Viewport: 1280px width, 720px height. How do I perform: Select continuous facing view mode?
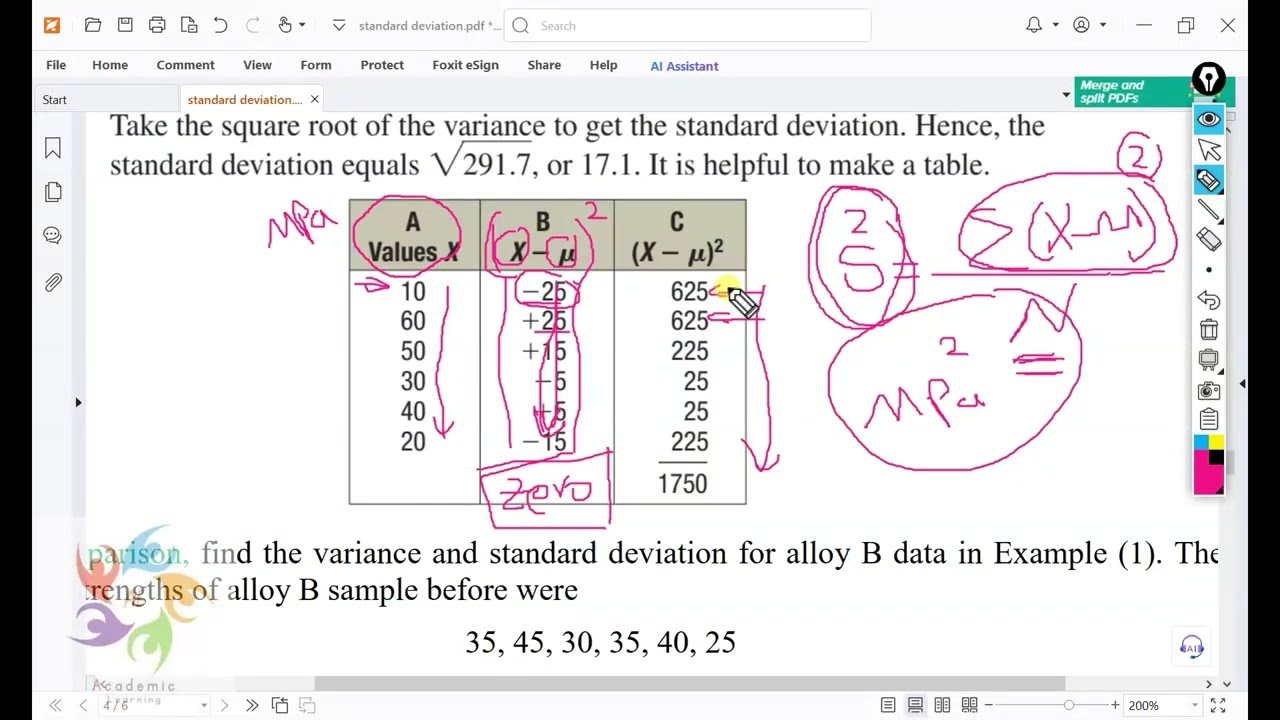click(969, 705)
